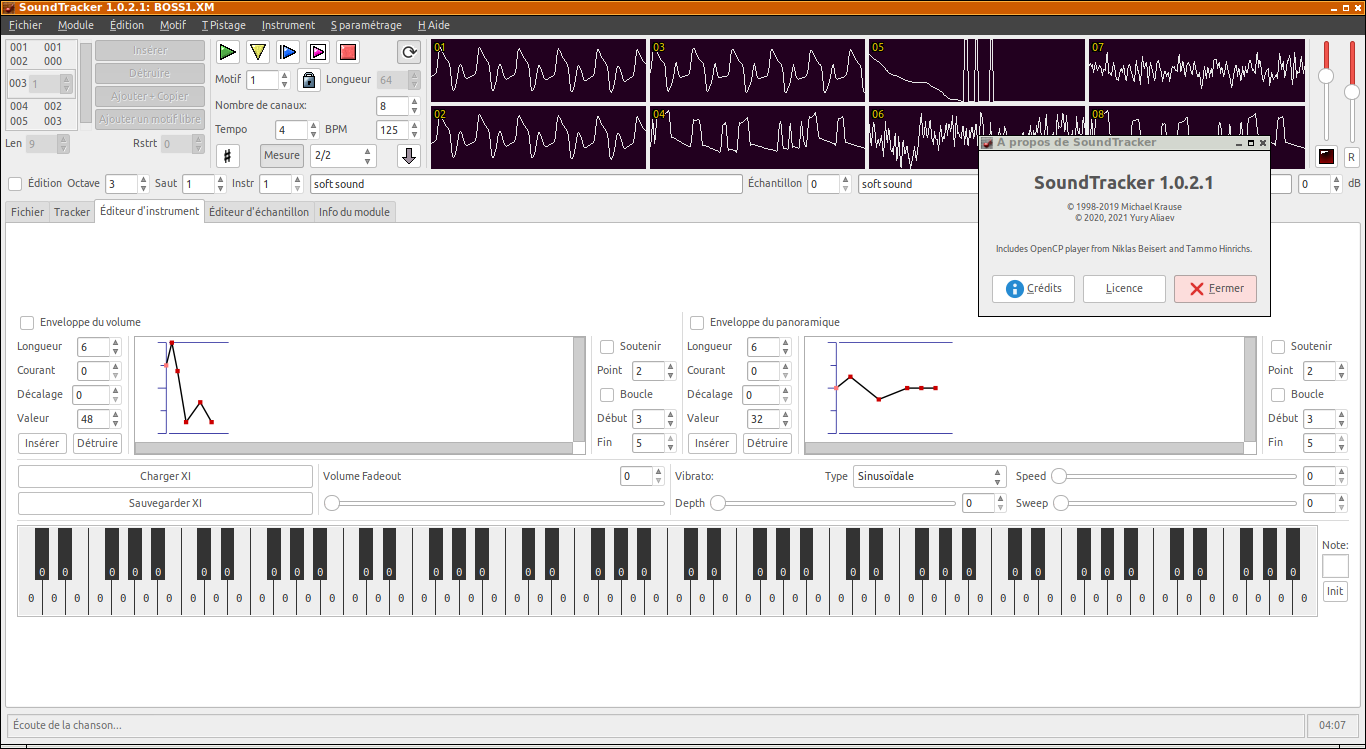This screenshot has height=749, width=1366.
Task: Toggle the Enveloppe du panoramique checkbox
Action: [x=697, y=323]
